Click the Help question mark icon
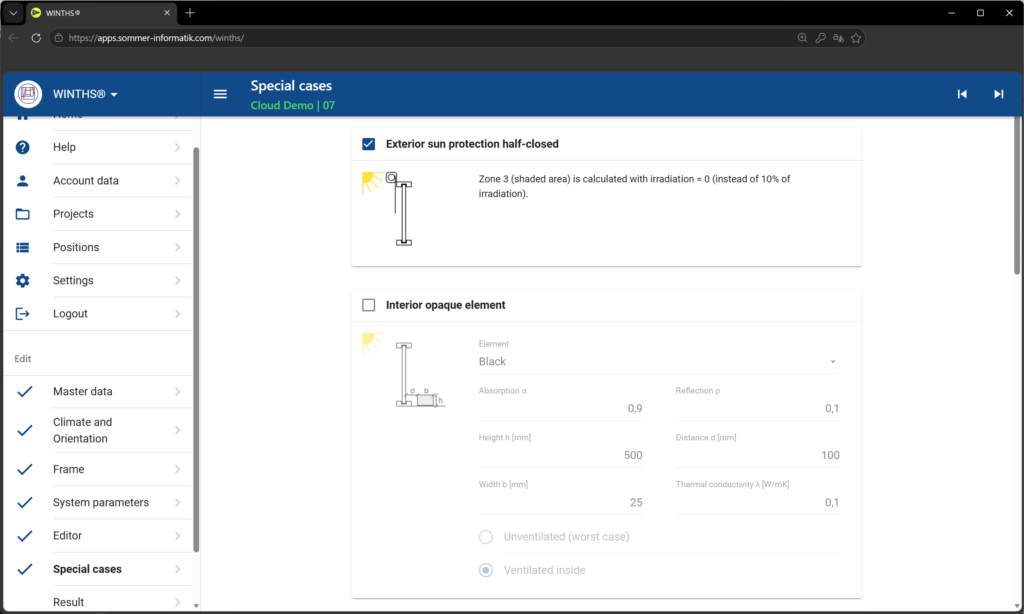 coord(23,148)
